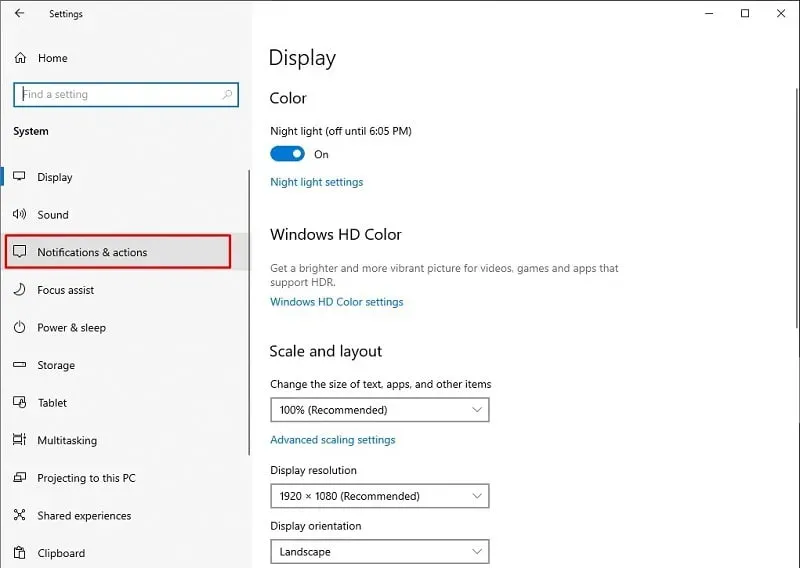The image size is (800, 568).
Task: Click the Storage drive icon
Action: click(x=19, y=365)
